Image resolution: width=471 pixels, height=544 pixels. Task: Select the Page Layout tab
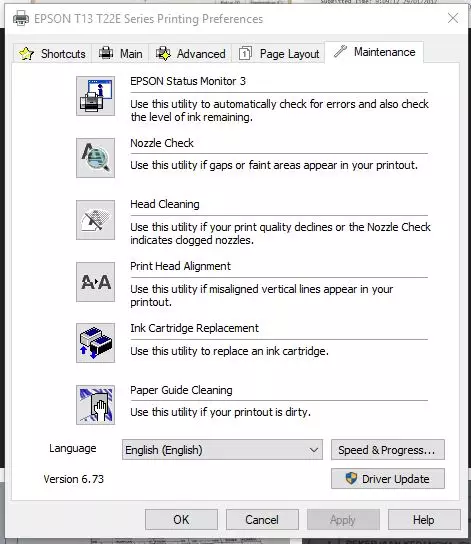coord(279,54)
